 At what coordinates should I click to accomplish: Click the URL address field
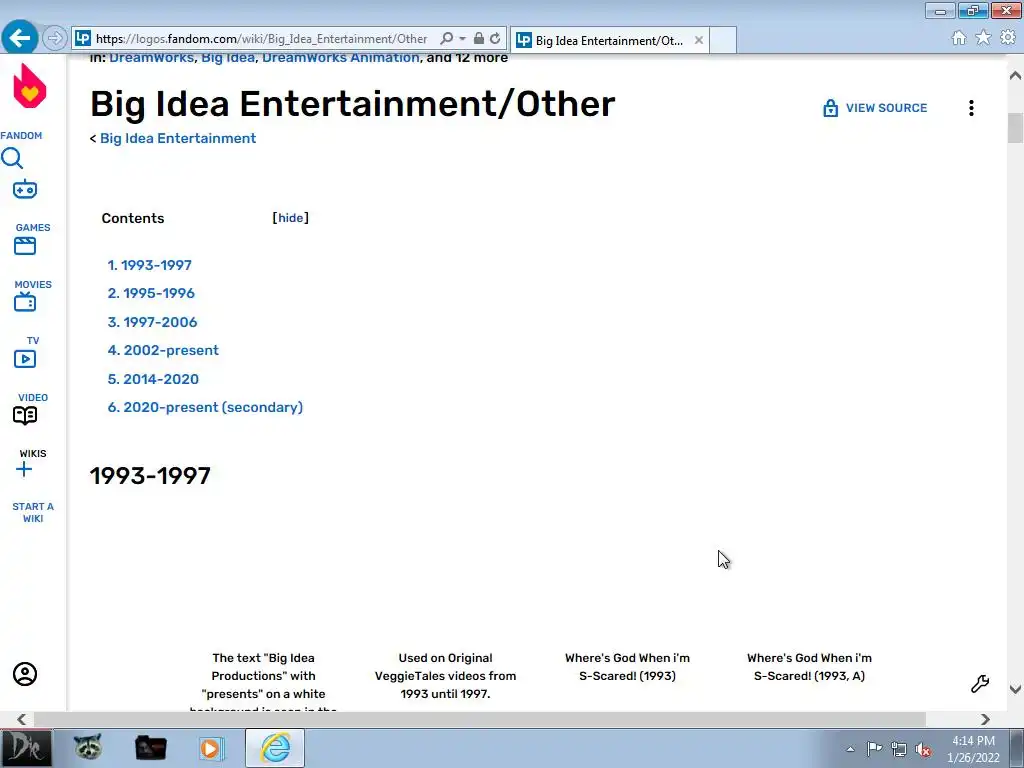tap(261, 39)
